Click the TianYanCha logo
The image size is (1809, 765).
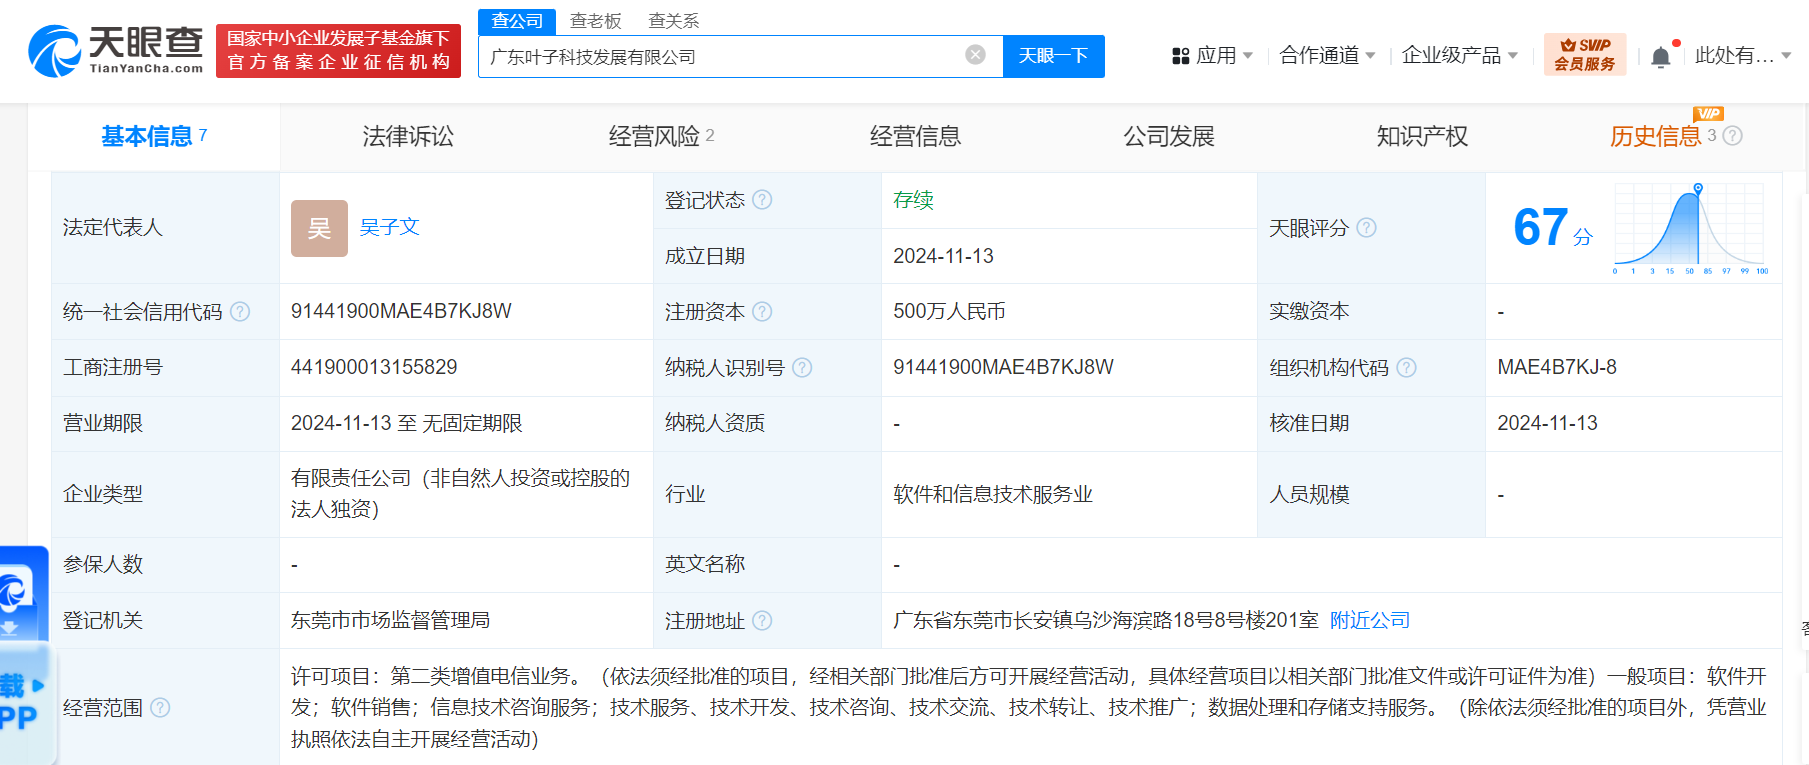coord(116,50)
